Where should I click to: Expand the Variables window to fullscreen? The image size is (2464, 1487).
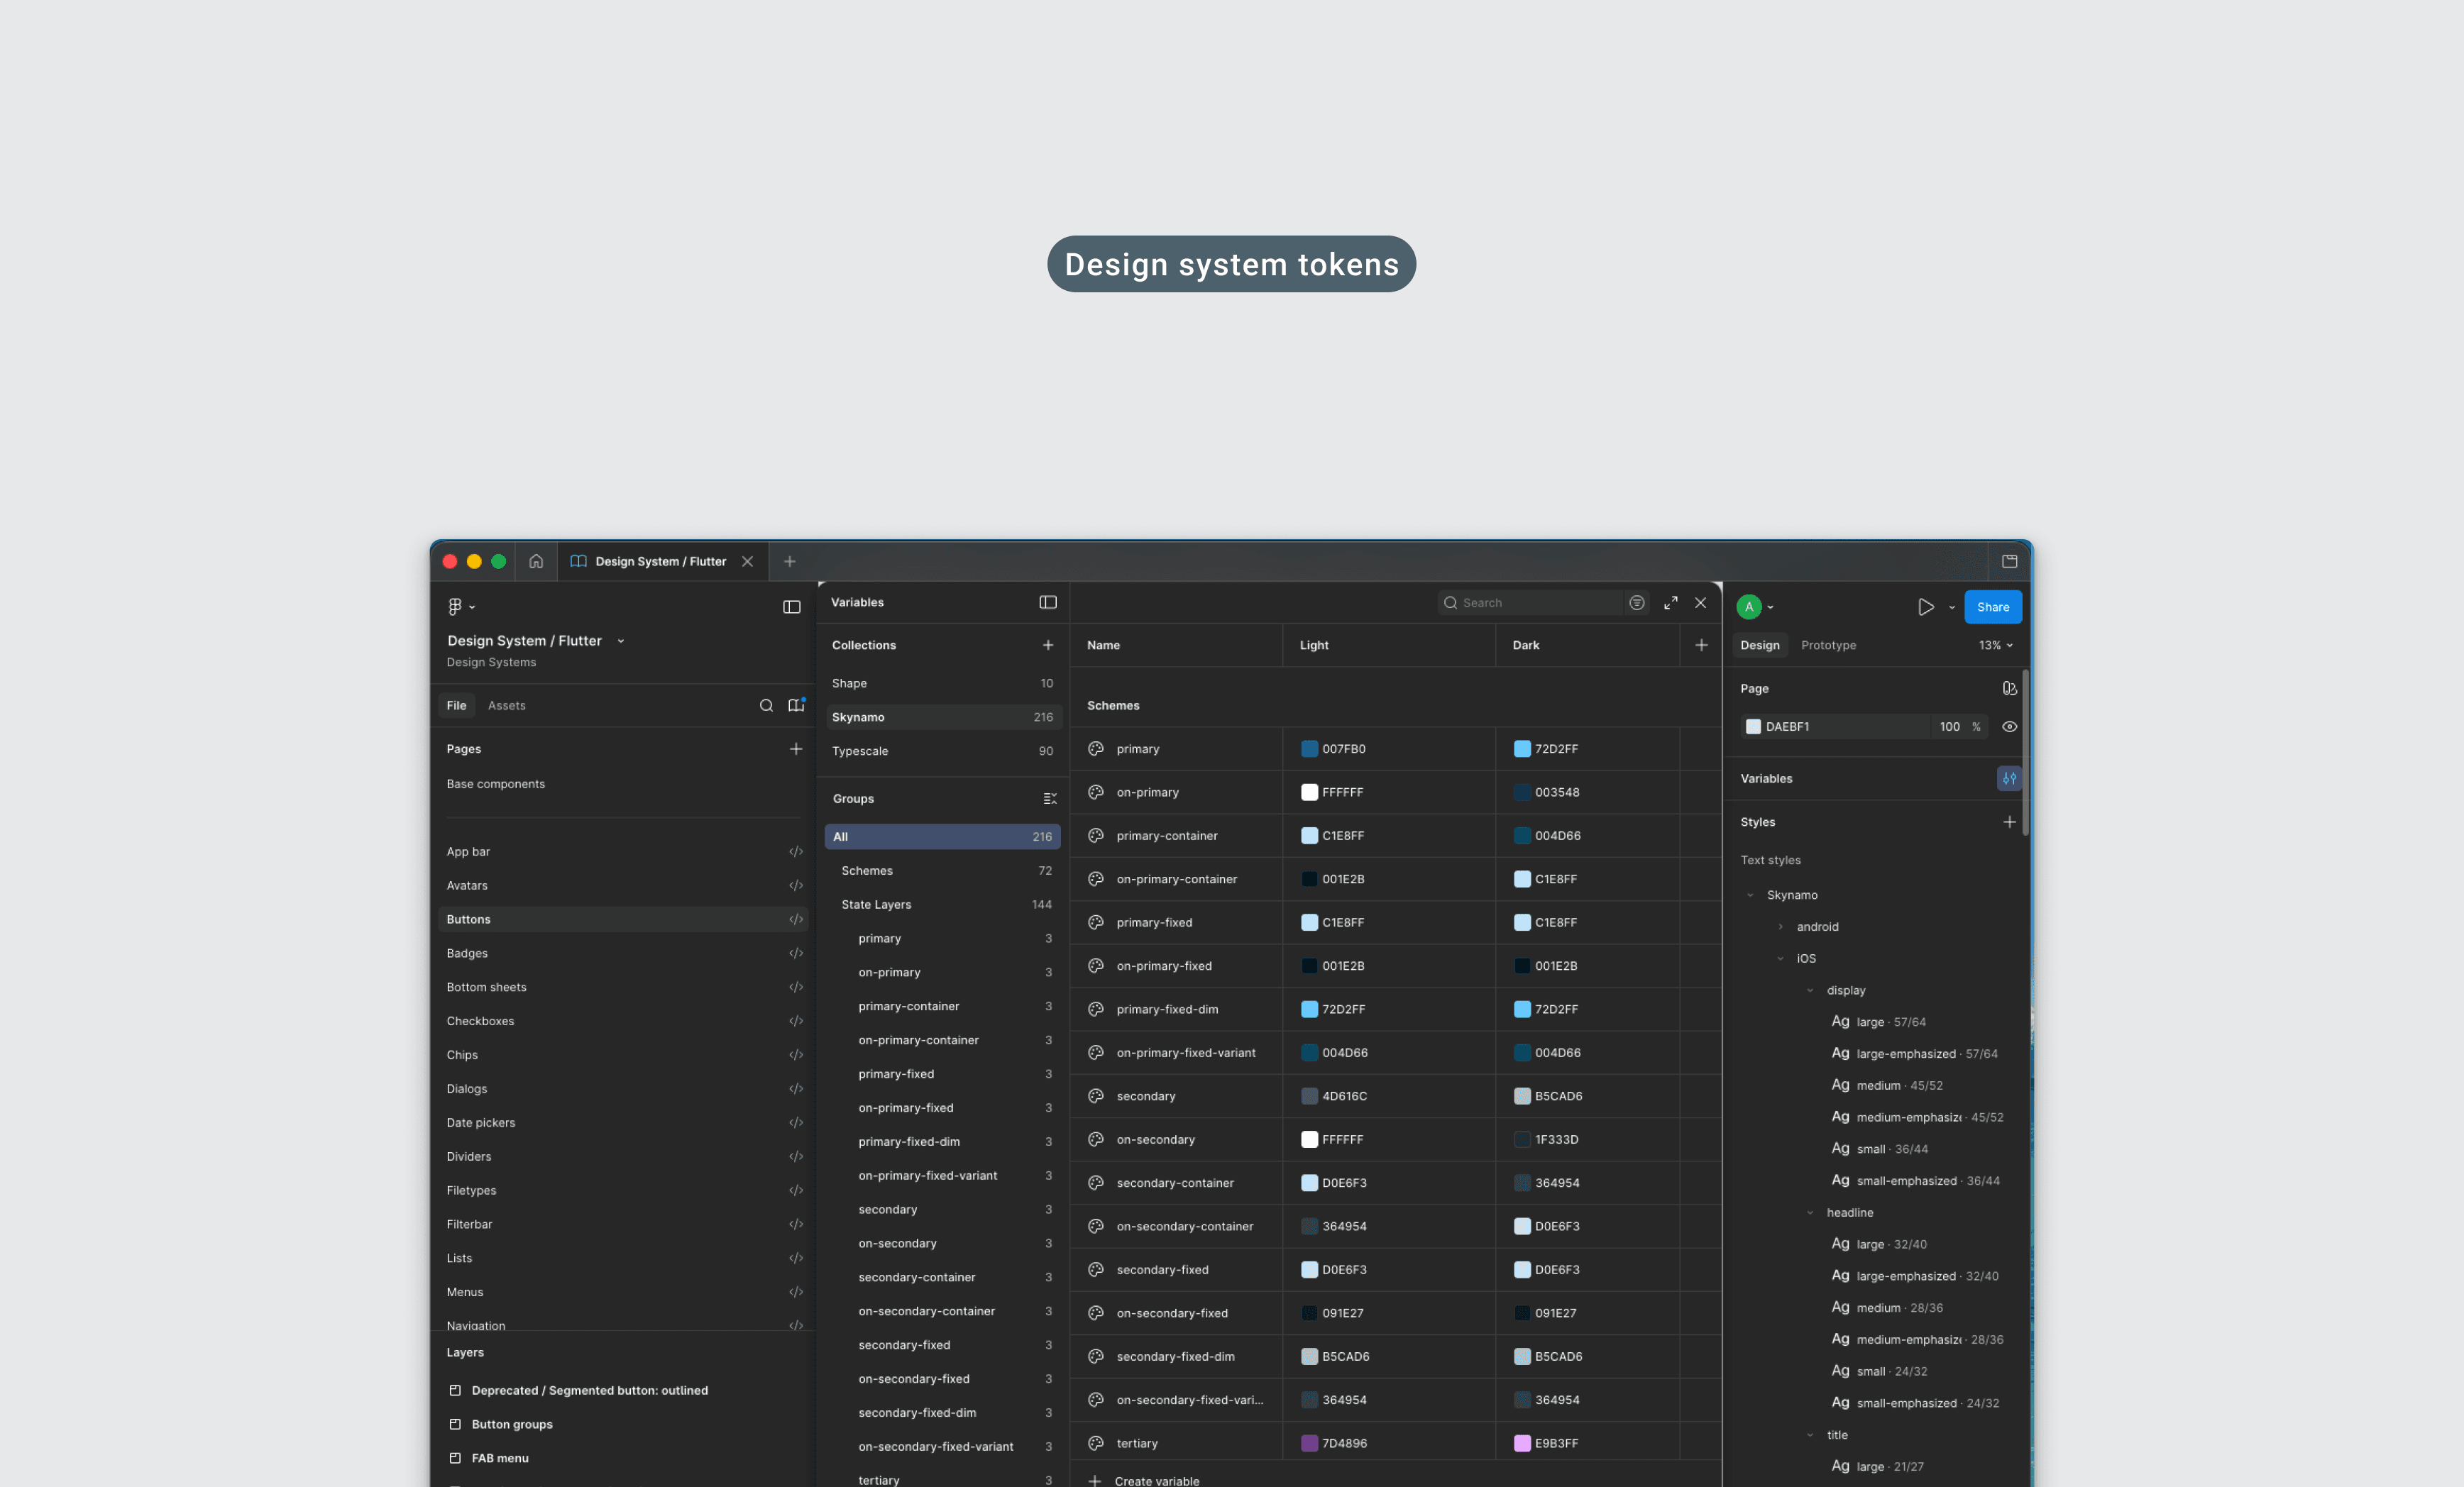(1670, 602)
